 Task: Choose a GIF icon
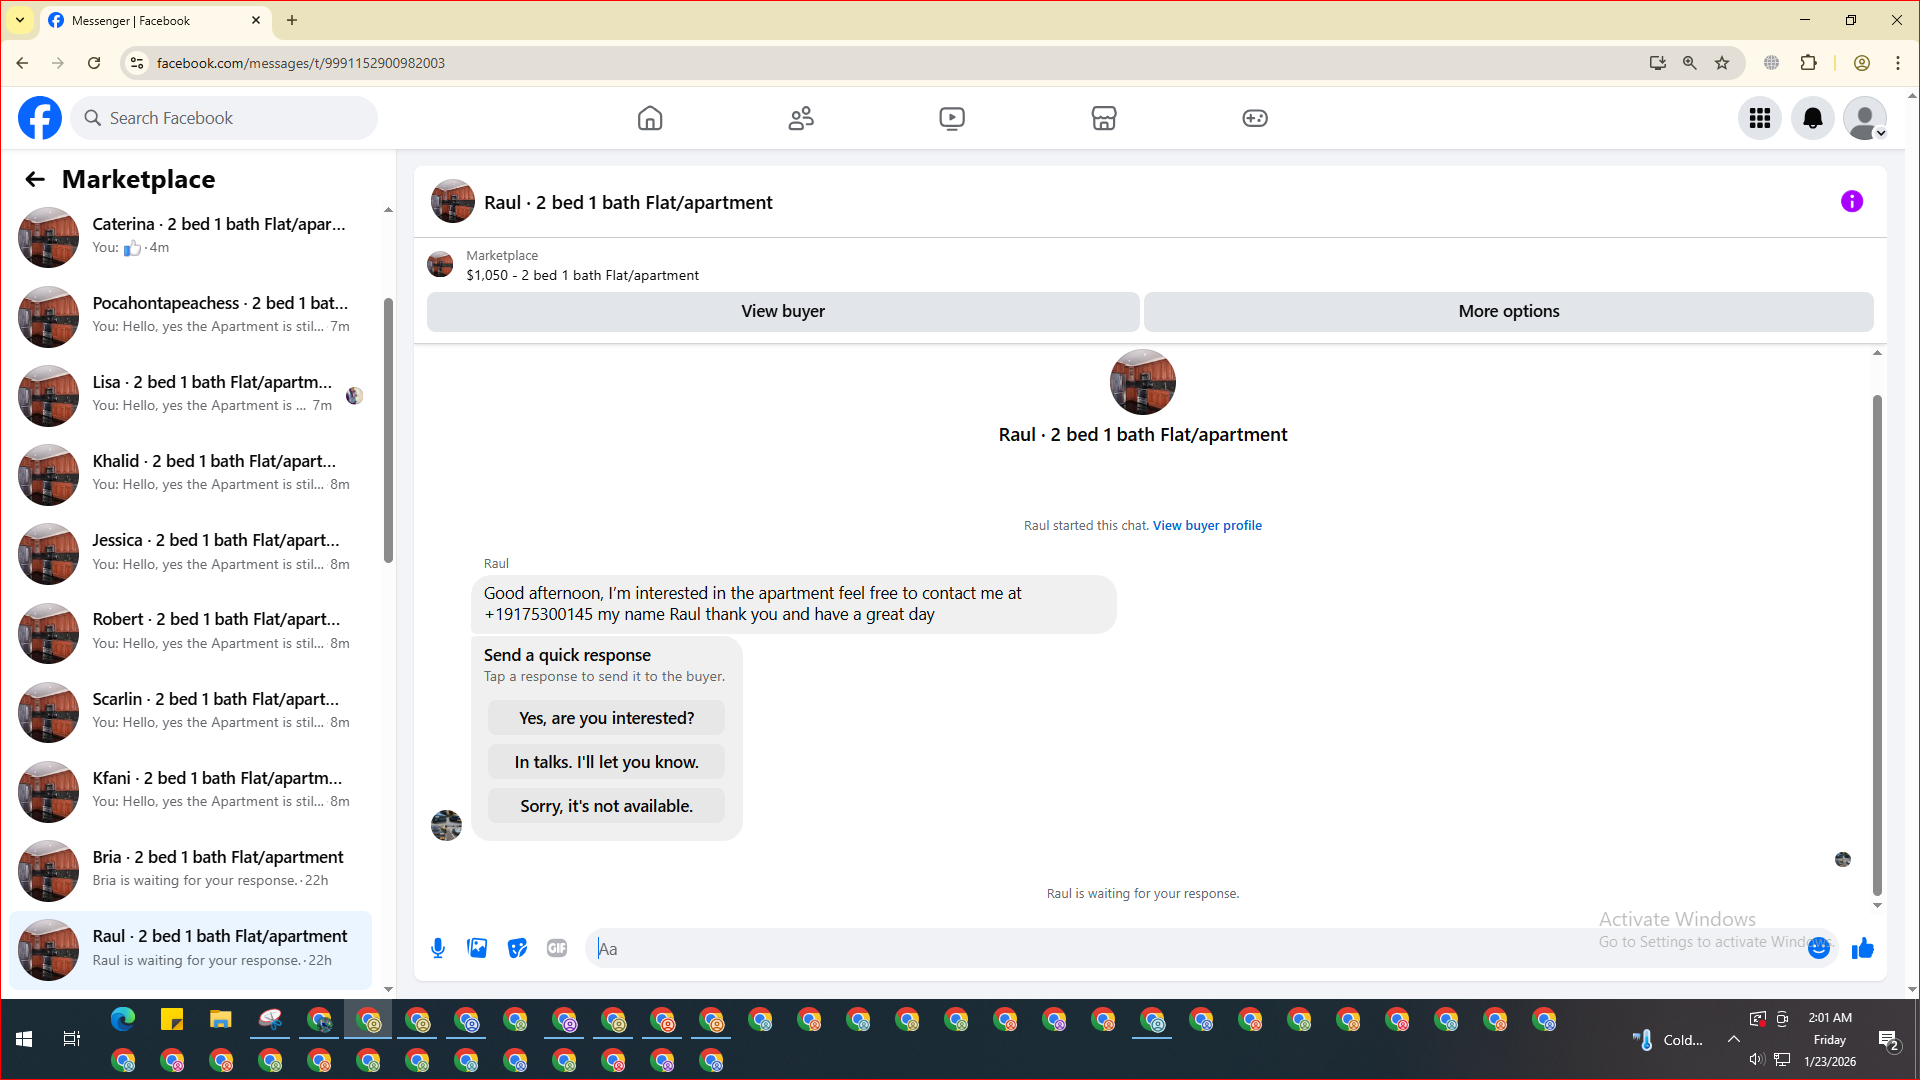[x=557, y=948]
